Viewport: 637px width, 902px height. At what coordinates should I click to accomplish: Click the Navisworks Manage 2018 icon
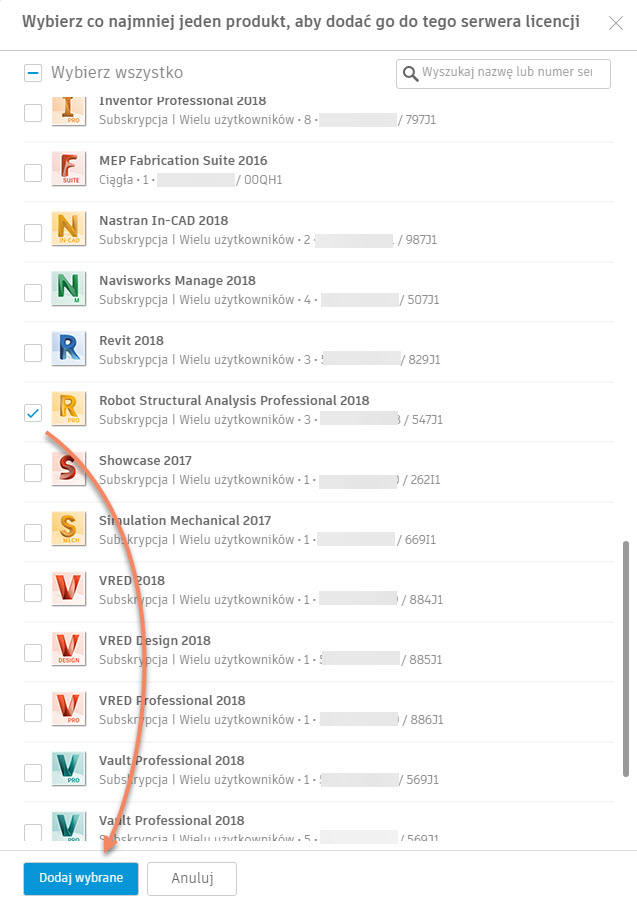[68, 291]
